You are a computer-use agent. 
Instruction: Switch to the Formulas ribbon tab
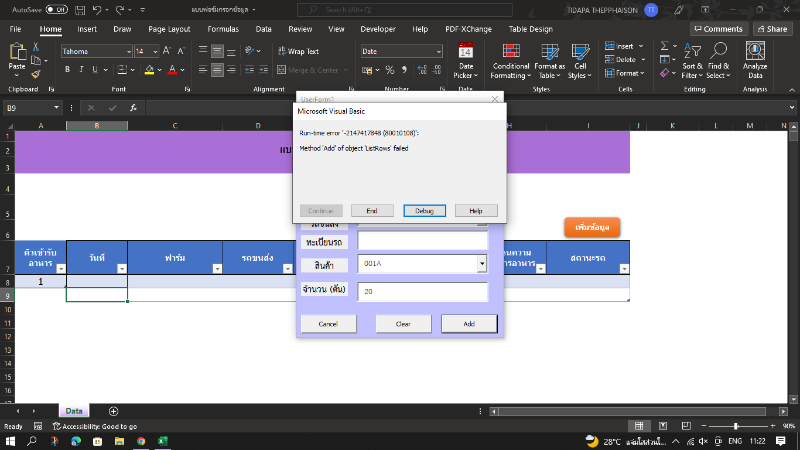[x=222, y=29]
